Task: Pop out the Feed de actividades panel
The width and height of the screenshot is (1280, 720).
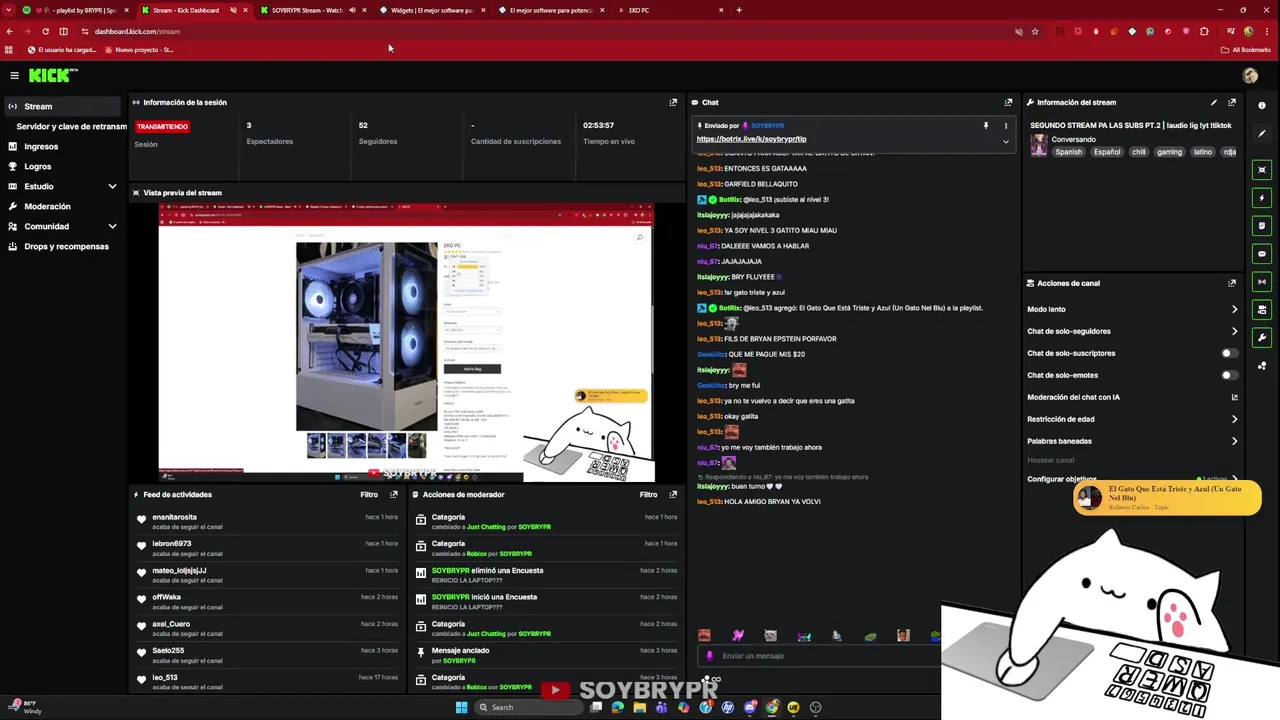Action: coord(394,494)
